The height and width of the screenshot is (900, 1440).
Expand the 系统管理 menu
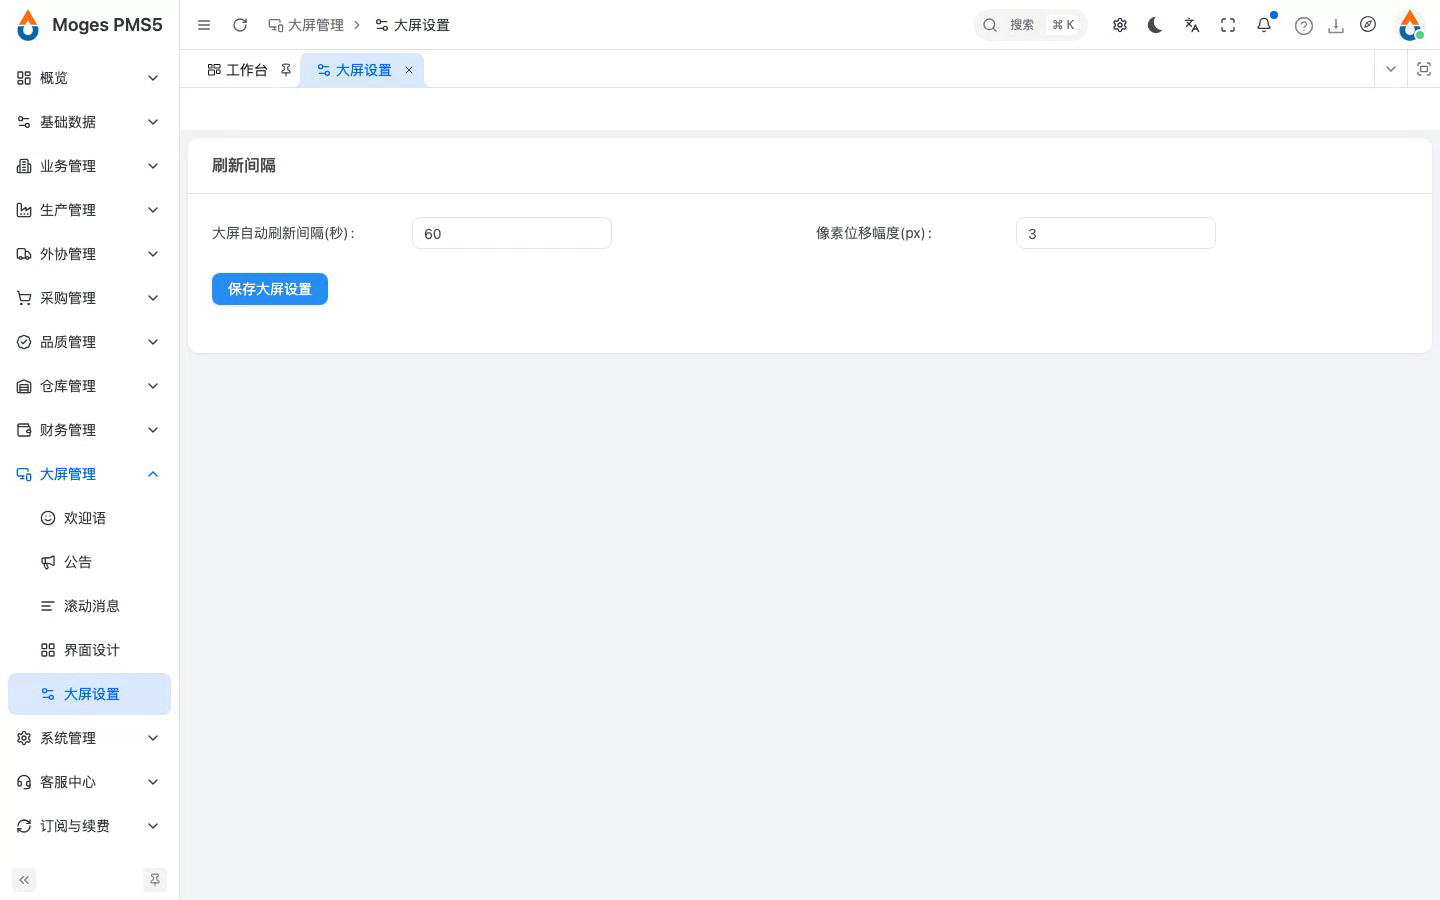[89, 738]
